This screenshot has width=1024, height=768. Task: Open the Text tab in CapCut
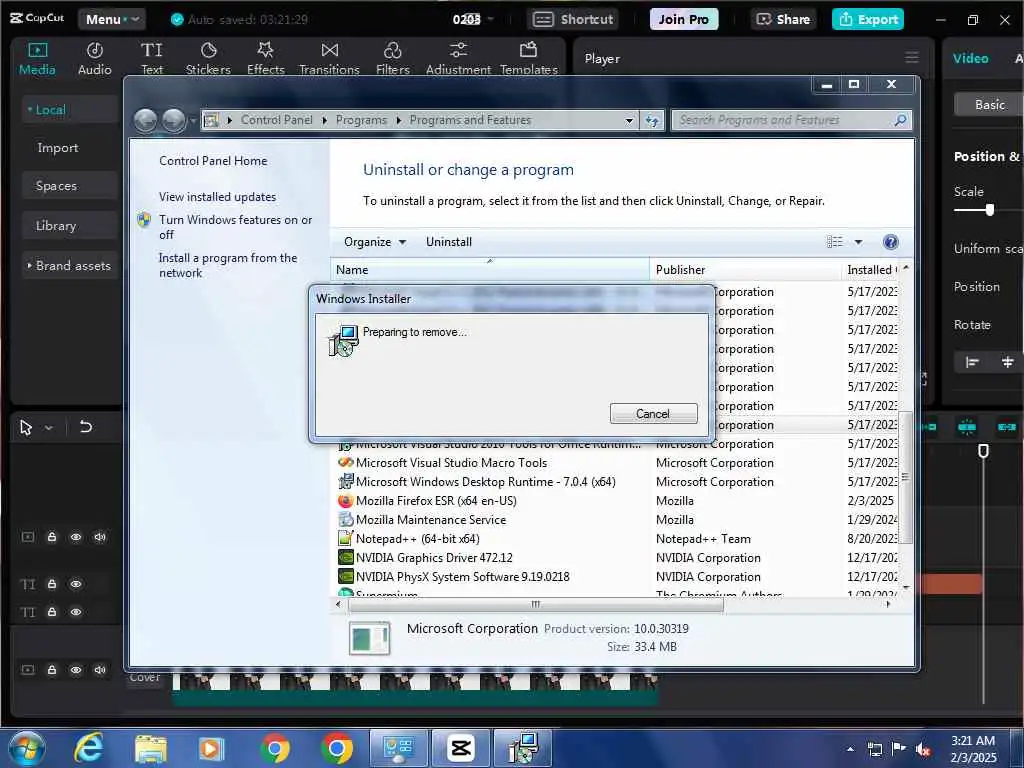pos(152,59)
